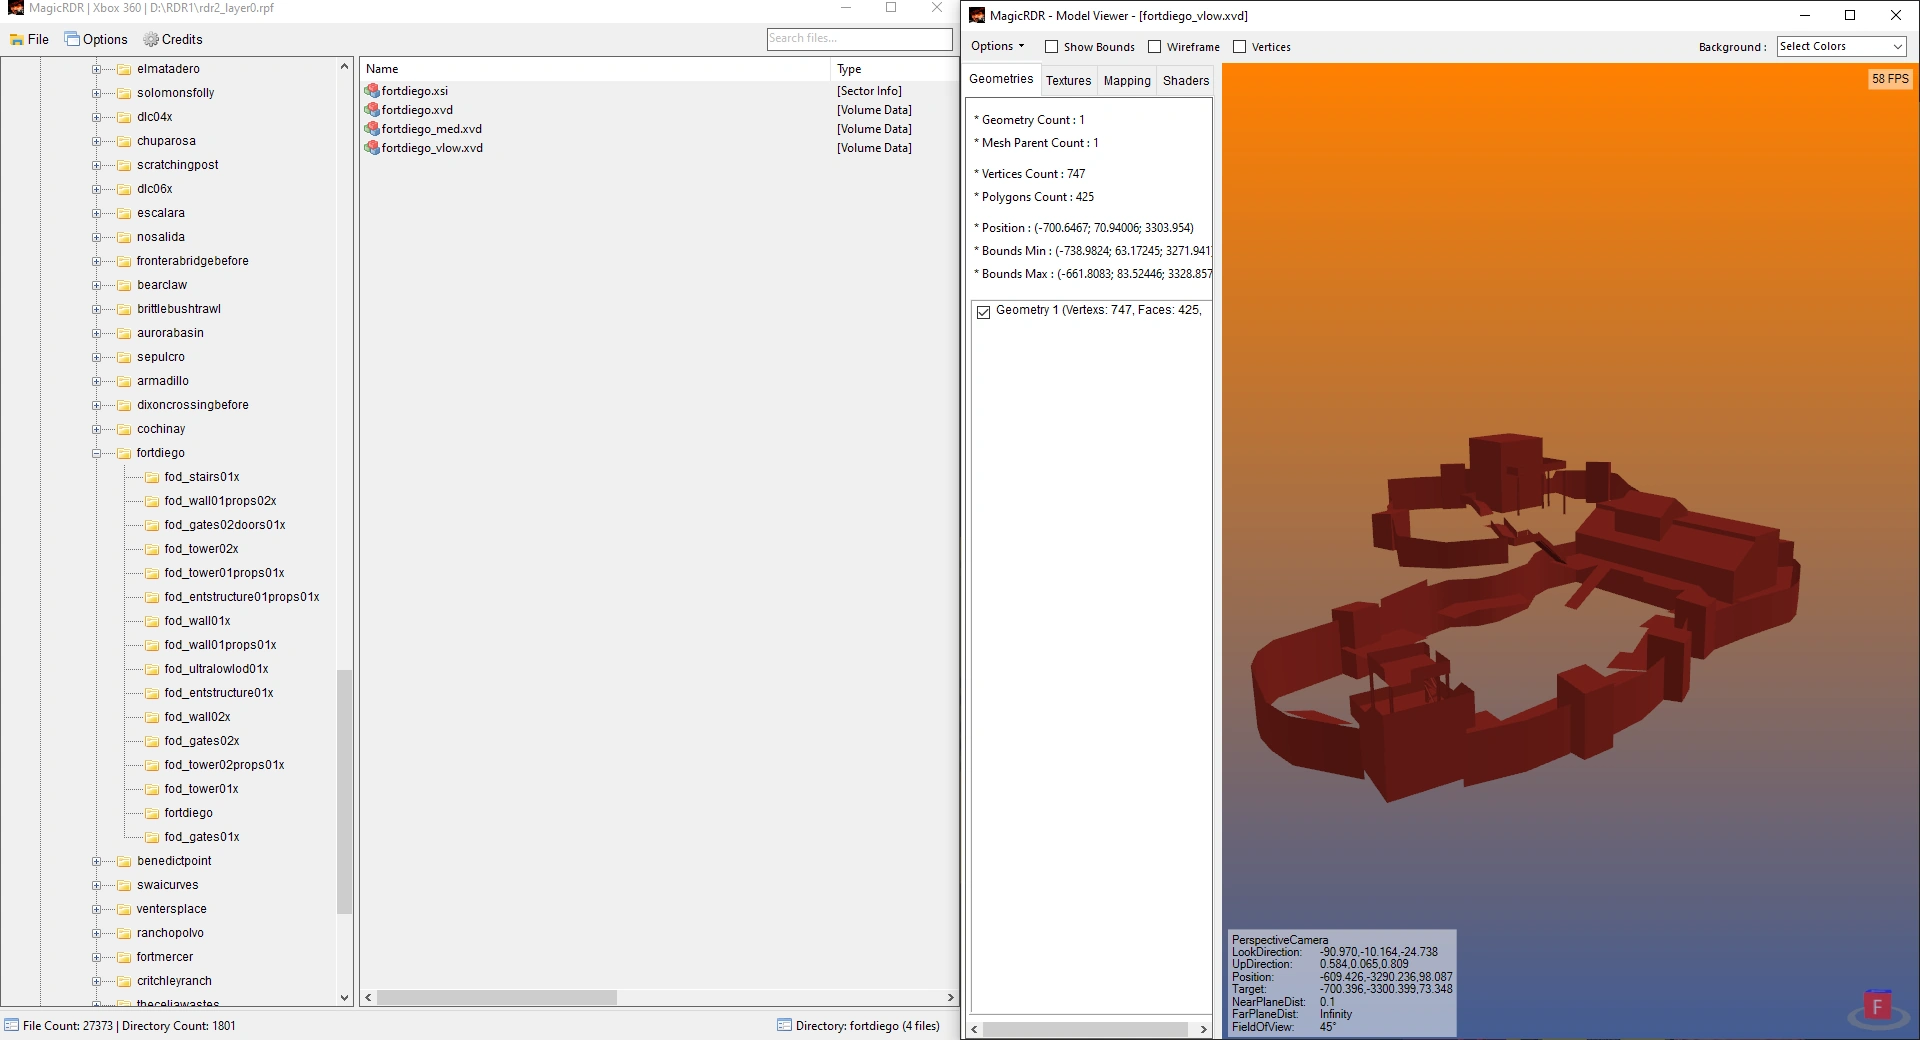Screen dimensions: 1920x1040
Task: Click the geometry list horizontal scrollbar thumb
Action: point(1085,1029)
